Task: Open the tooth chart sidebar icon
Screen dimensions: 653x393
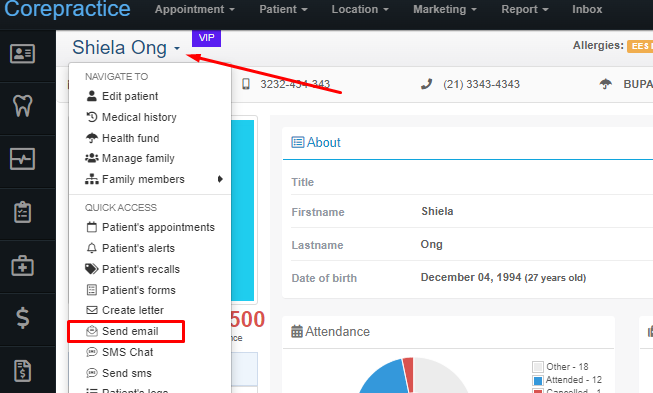Action: click(x=22, y=106)
